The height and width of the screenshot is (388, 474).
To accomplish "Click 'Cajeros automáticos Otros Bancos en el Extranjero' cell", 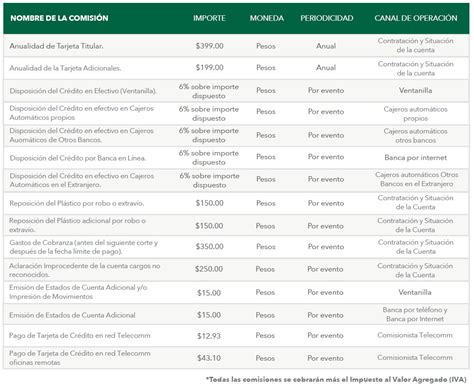I will point(416,179).
